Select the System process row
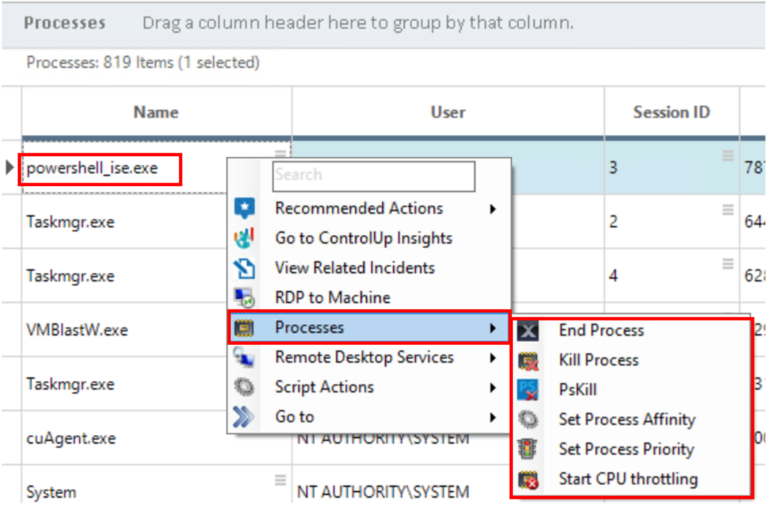Screen dimensions: 768x506 pos(51,492)
